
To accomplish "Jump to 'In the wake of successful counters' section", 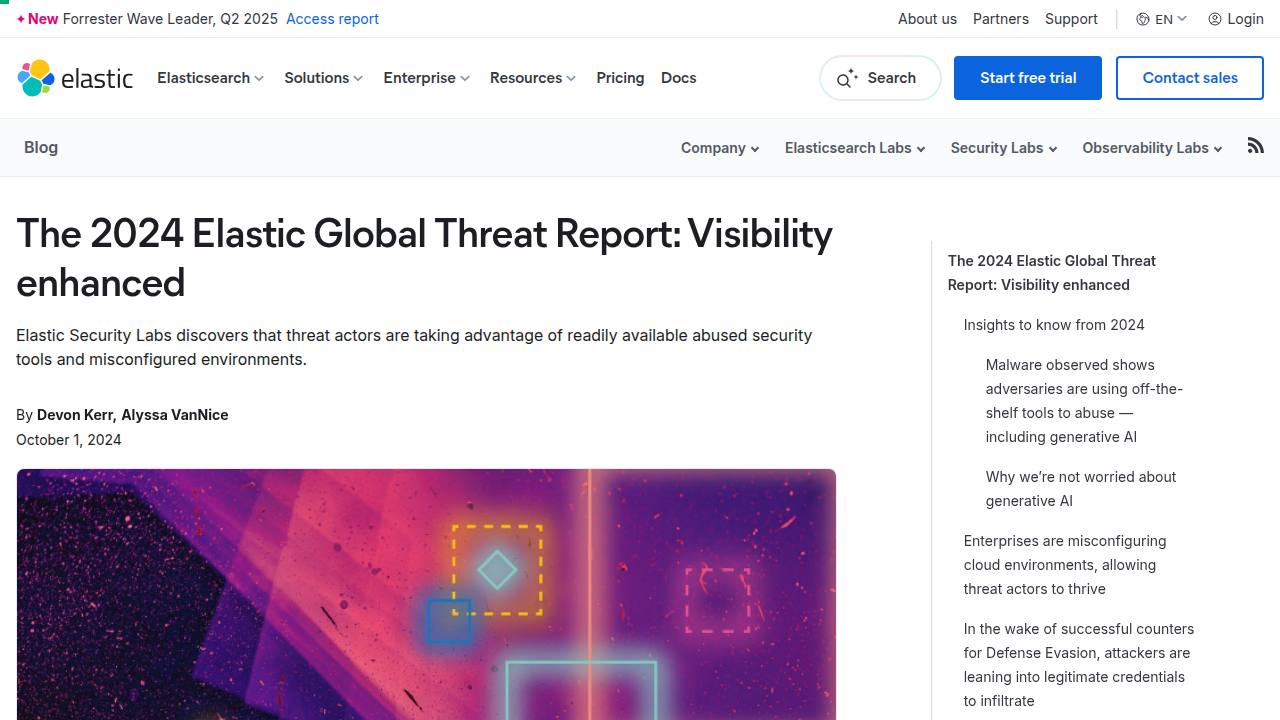I will (1079, 665).
